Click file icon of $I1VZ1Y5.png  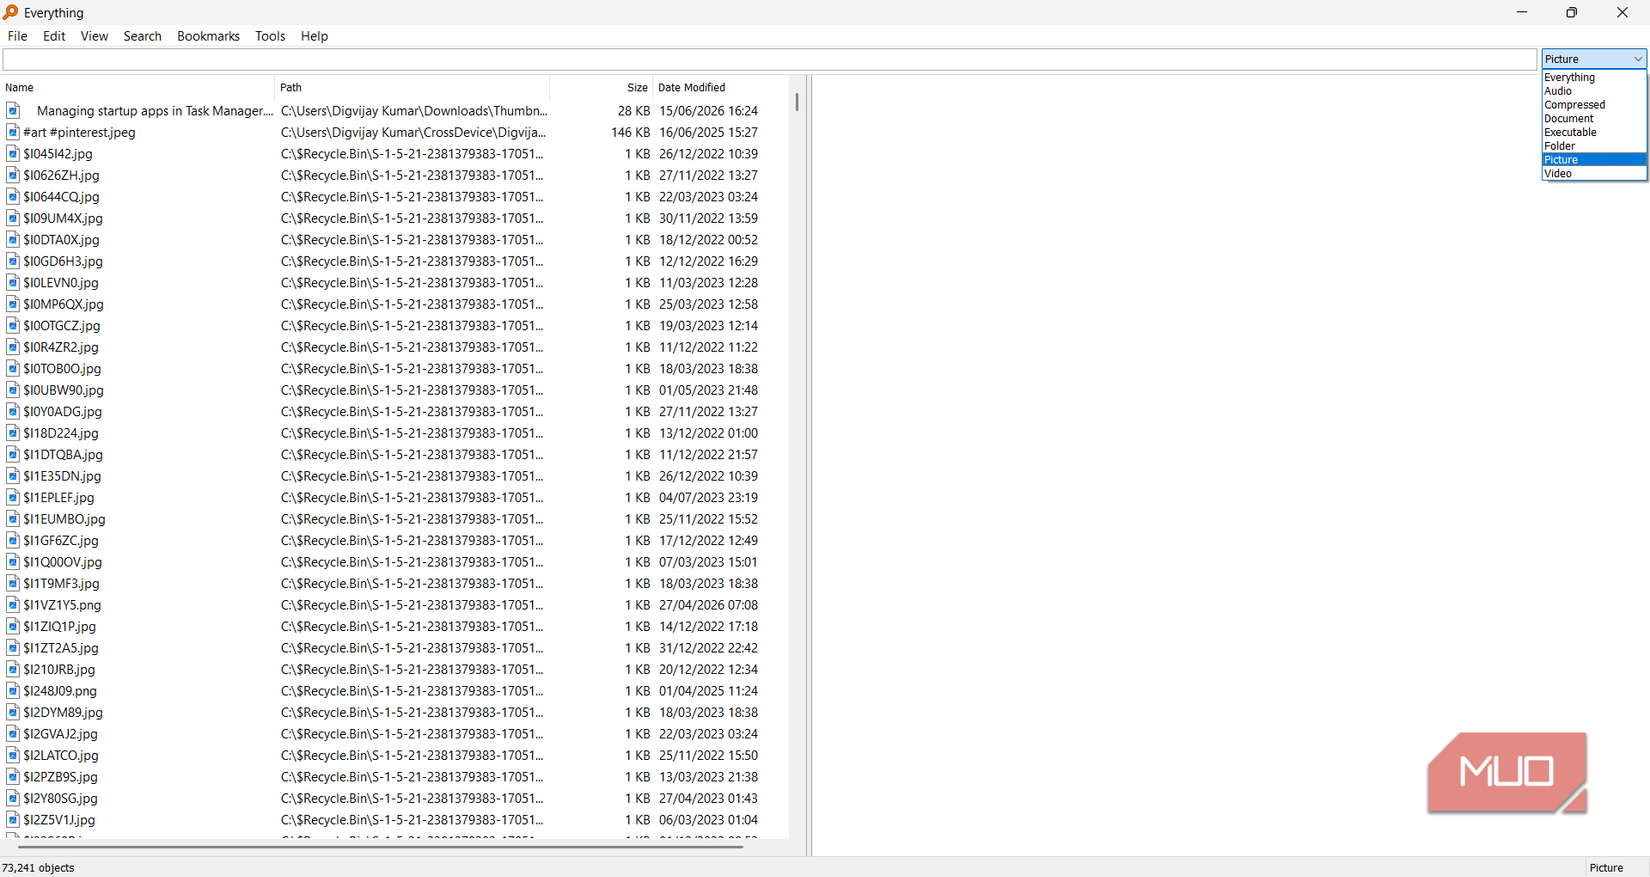coord(13,605)
